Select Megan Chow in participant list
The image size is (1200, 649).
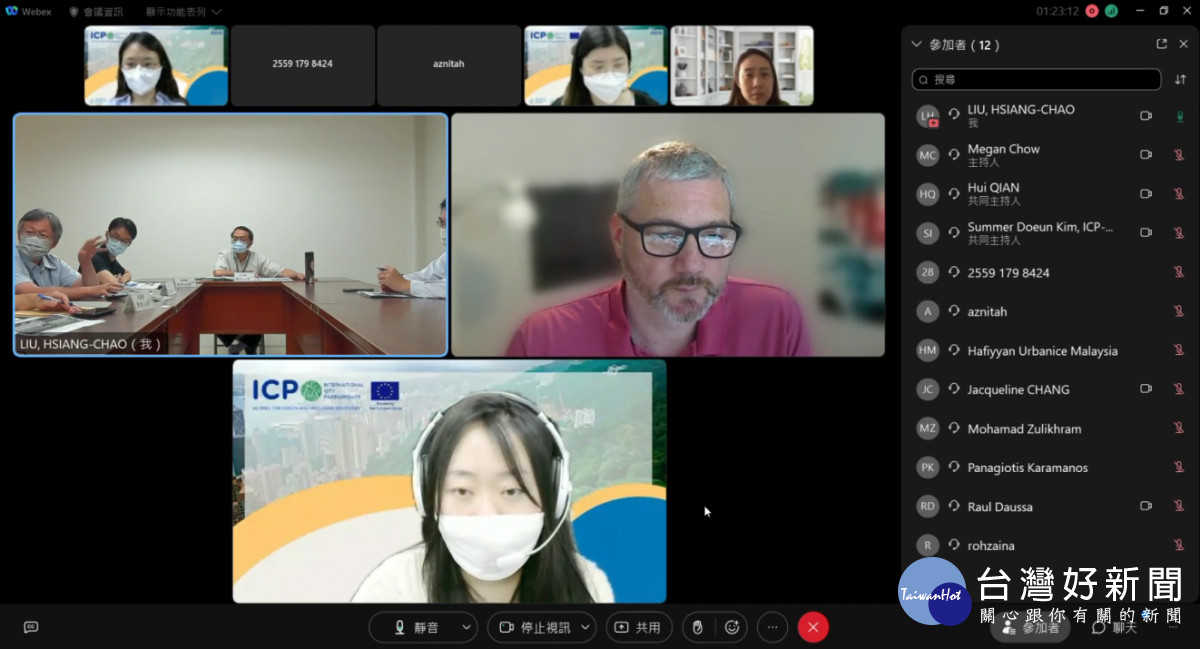pyautogui.click(x=1049, y=155)
